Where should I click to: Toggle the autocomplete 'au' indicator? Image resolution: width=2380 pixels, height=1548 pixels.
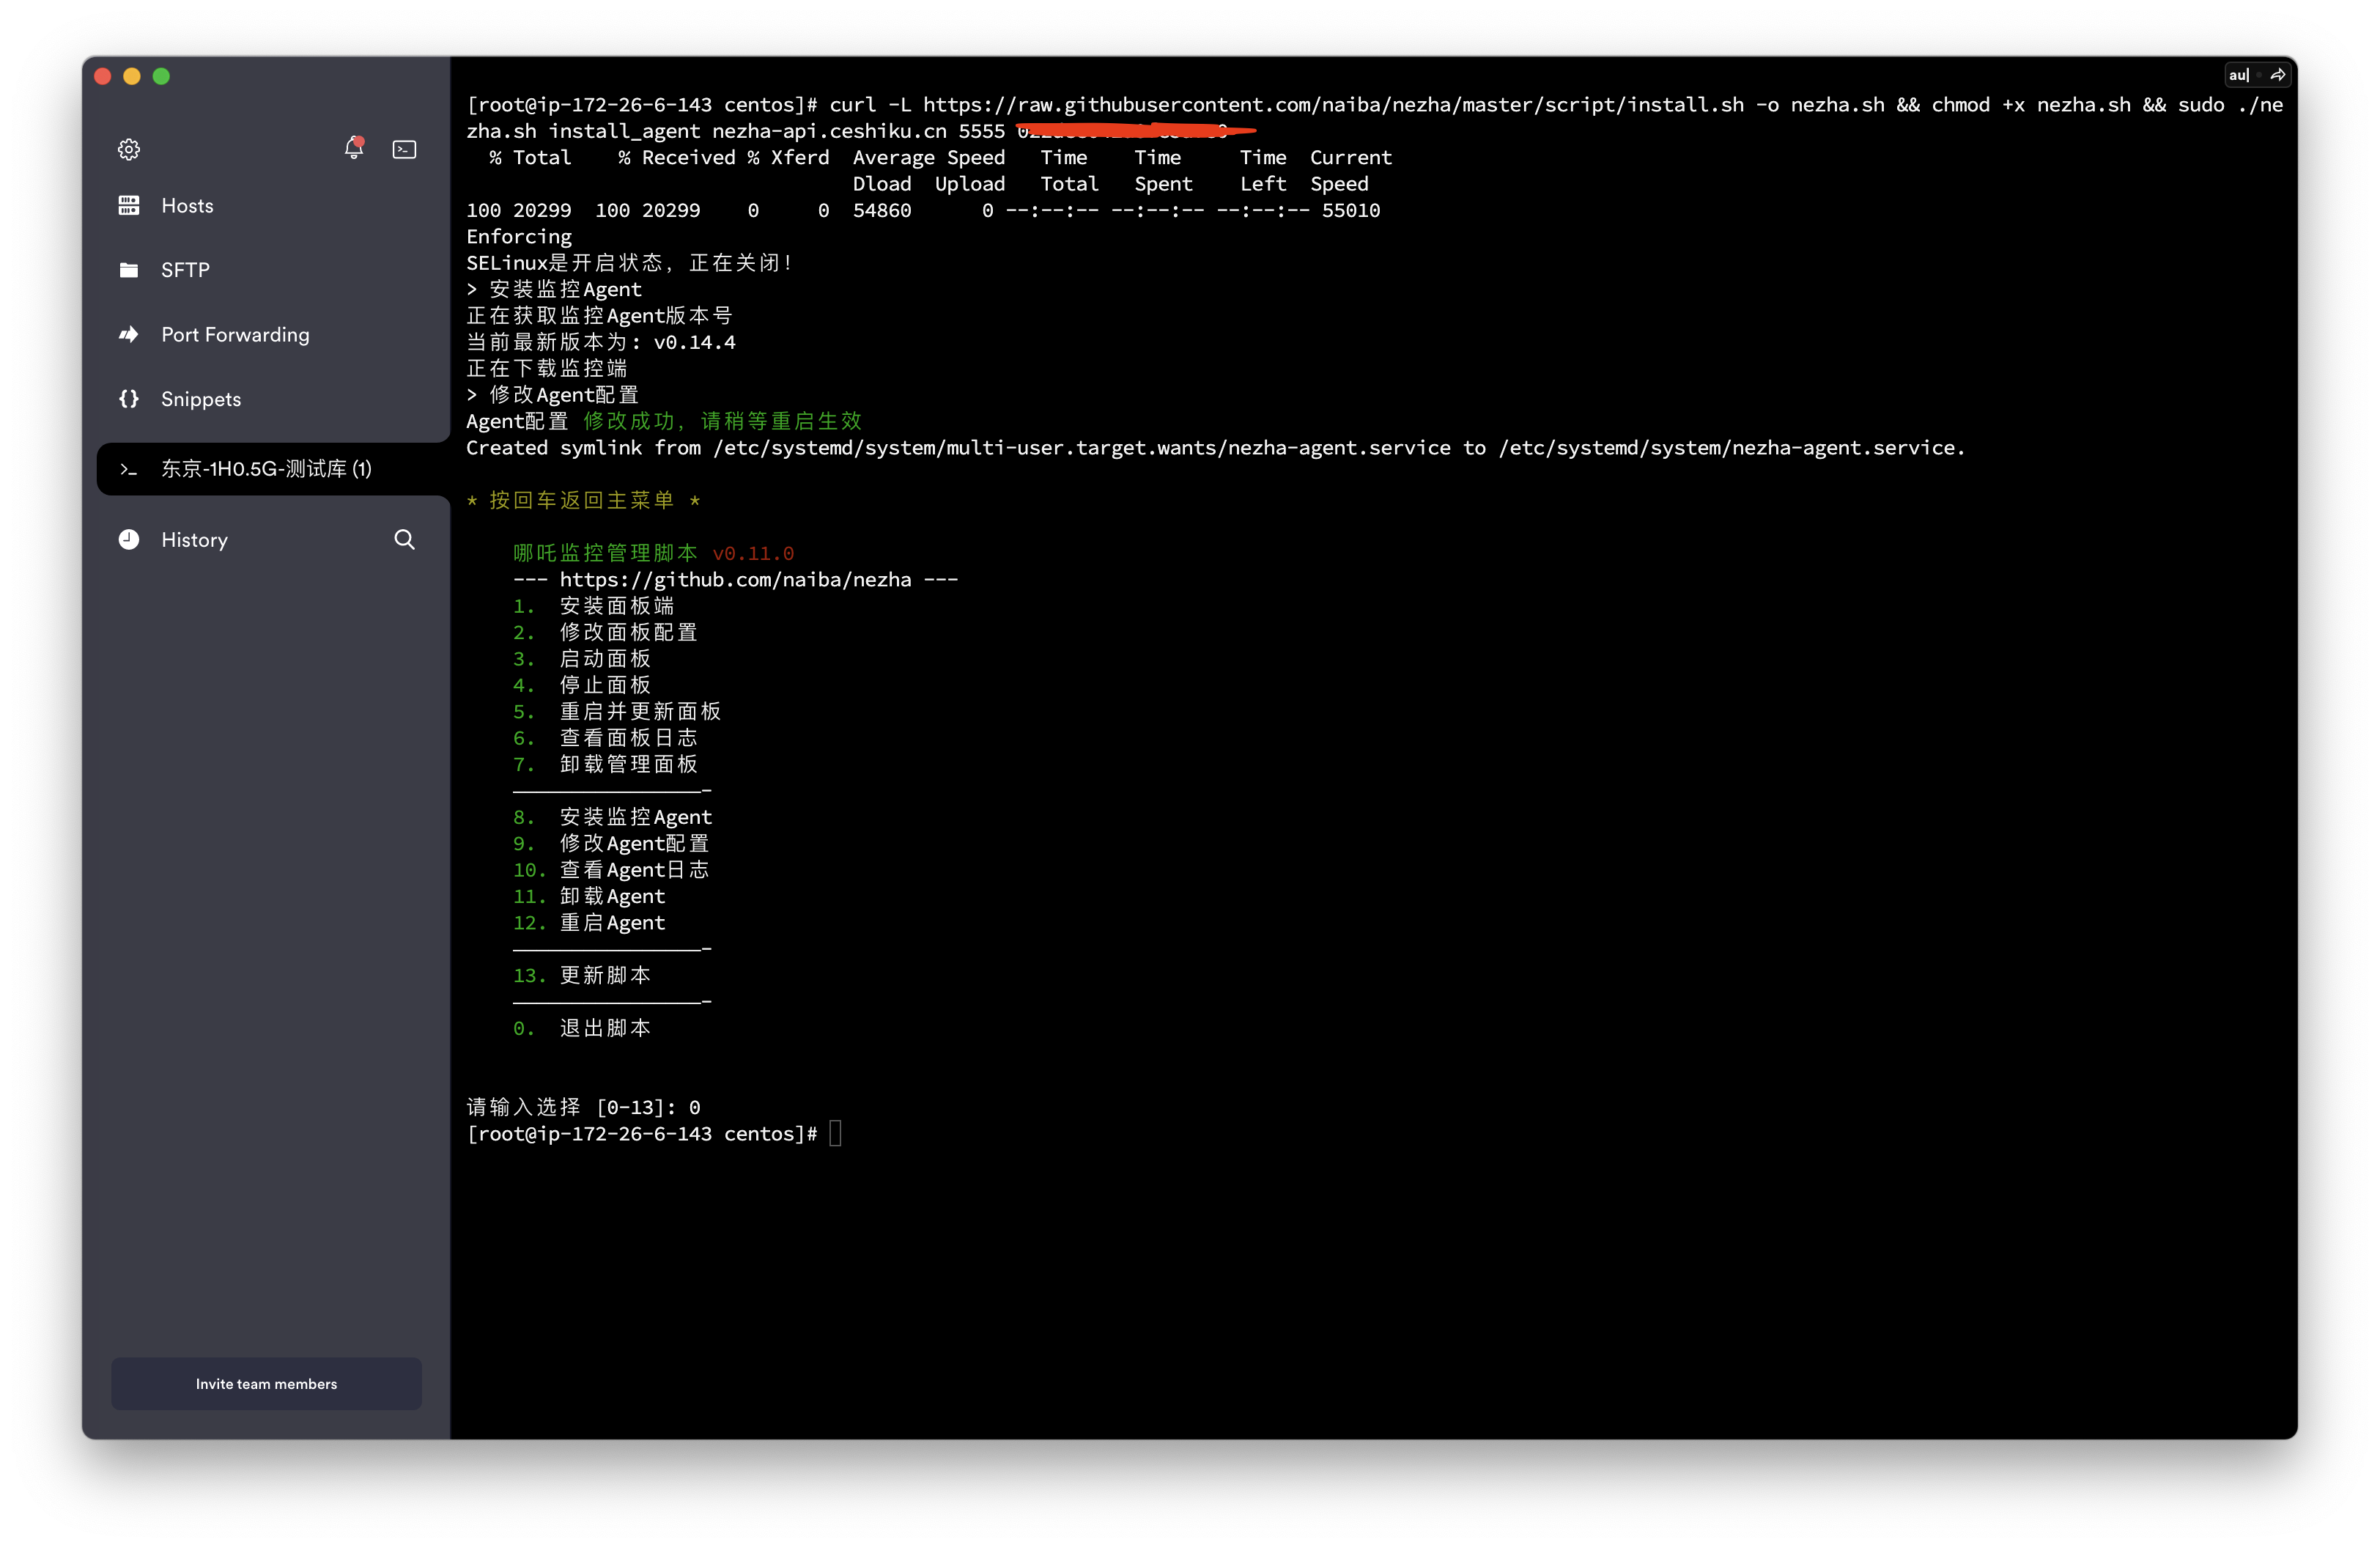[x=2238, y=75]
